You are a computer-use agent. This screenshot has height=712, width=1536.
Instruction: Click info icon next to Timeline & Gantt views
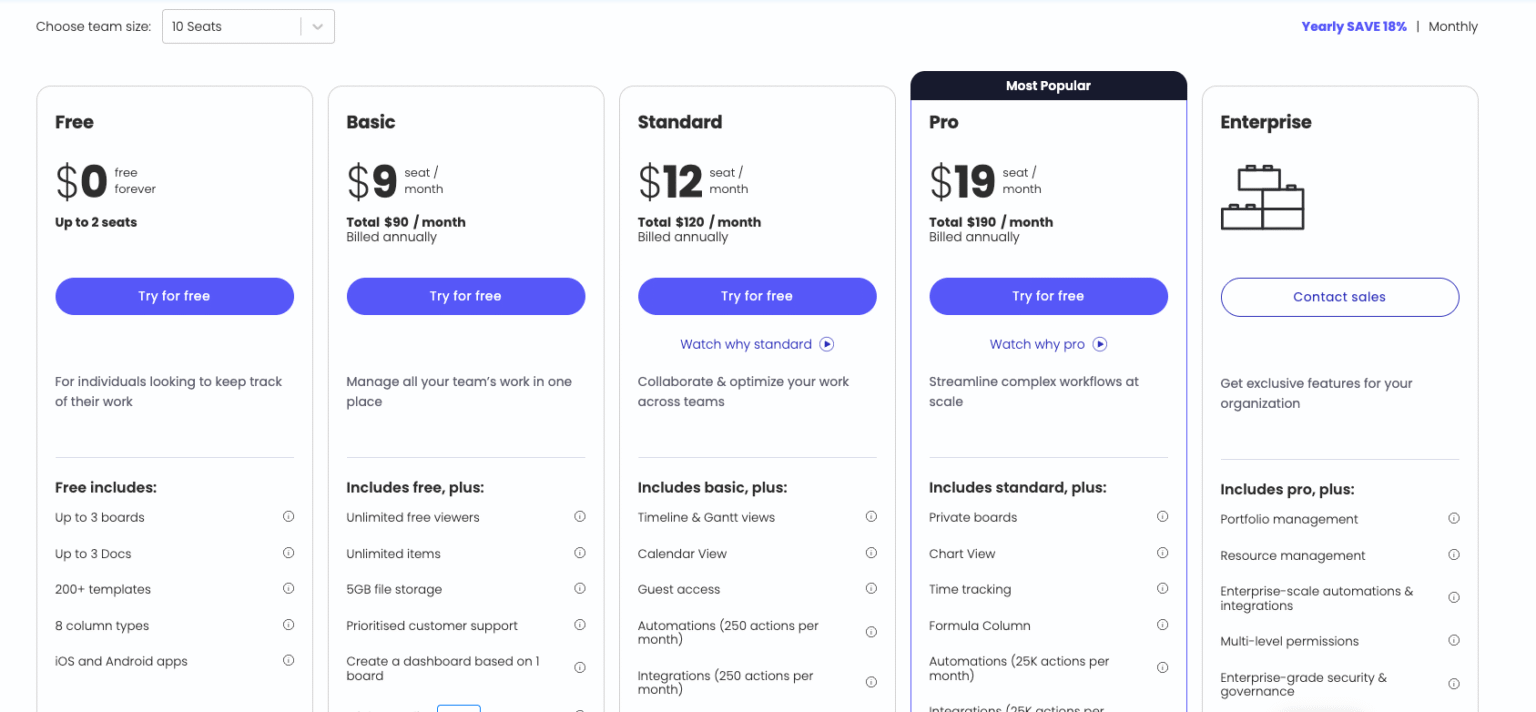[x=871, y=517]
